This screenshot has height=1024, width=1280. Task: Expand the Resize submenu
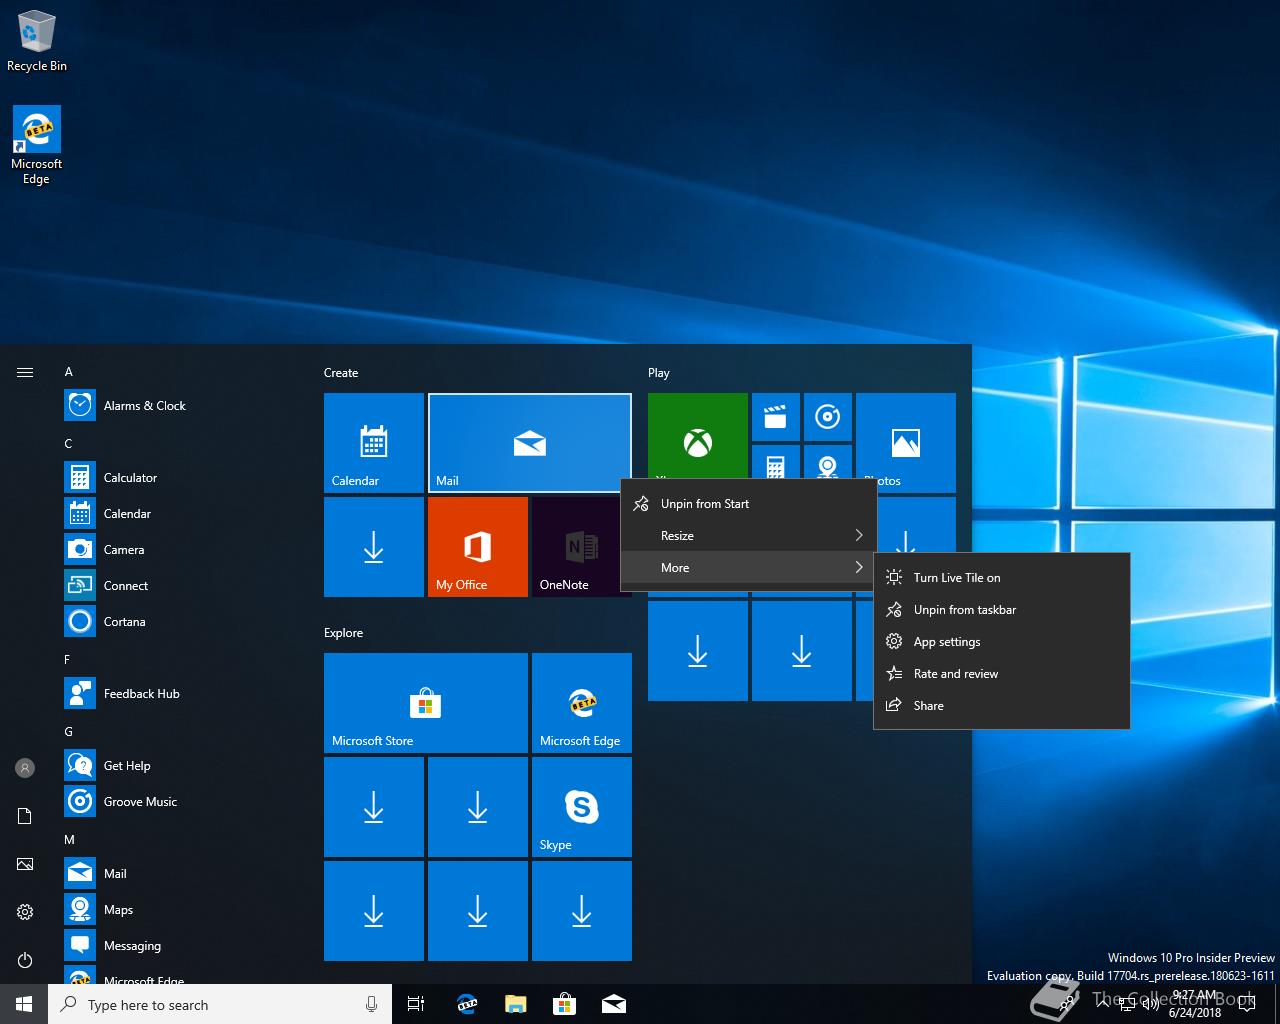749,536
